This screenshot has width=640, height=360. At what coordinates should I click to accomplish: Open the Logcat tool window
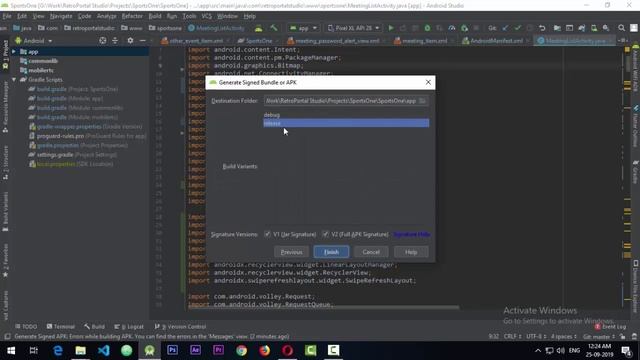click(x=129, y=327)
